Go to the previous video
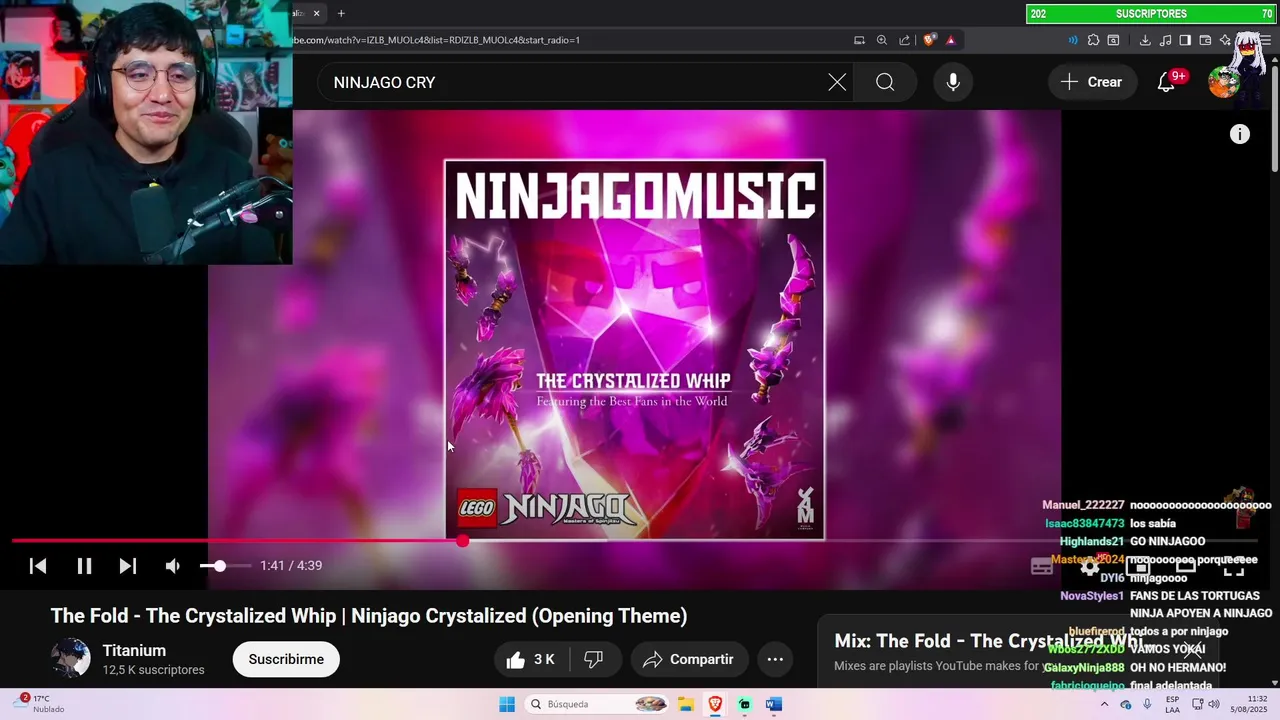This screenshot has width=1280, height=720. tap(38, 566)
